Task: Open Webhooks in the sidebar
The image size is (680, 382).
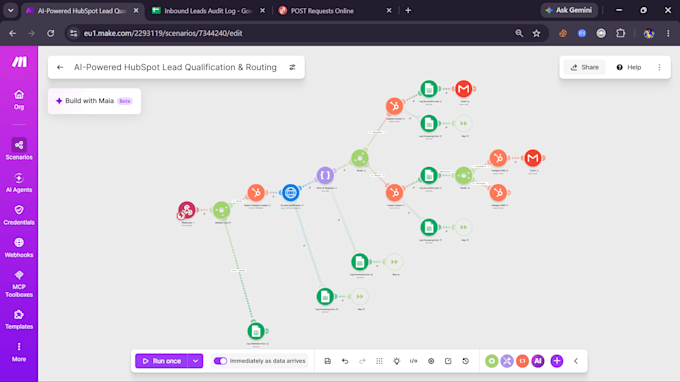Action: [19, 248]
